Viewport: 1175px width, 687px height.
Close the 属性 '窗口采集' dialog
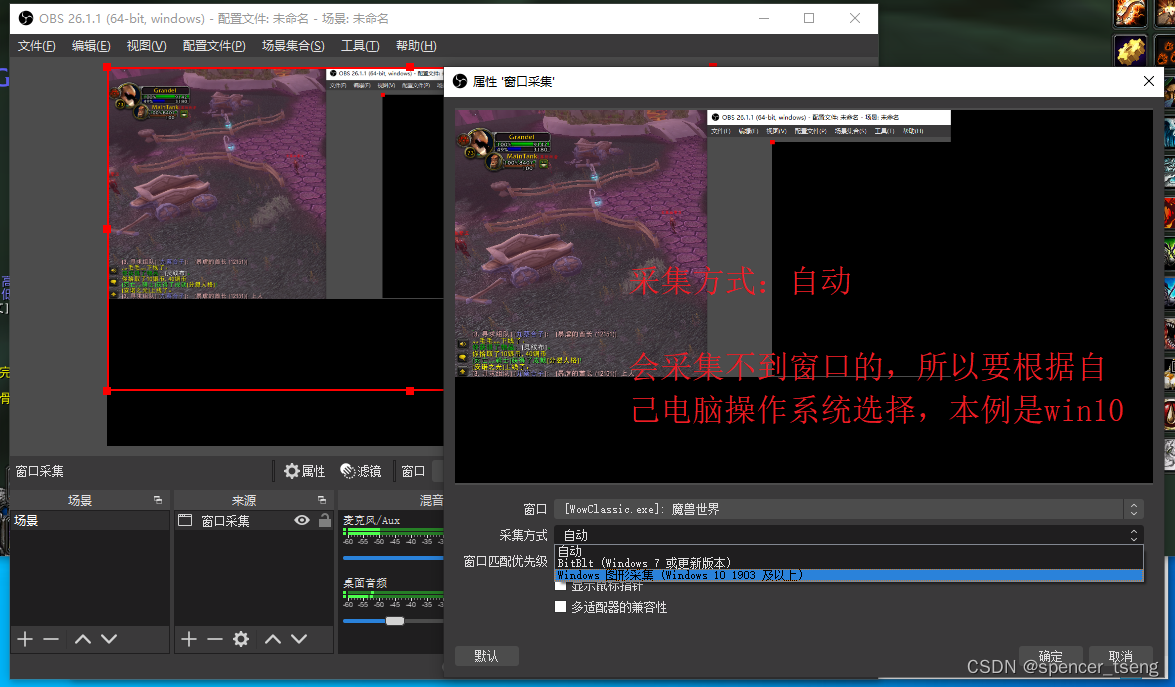(x=1148, y=81)
